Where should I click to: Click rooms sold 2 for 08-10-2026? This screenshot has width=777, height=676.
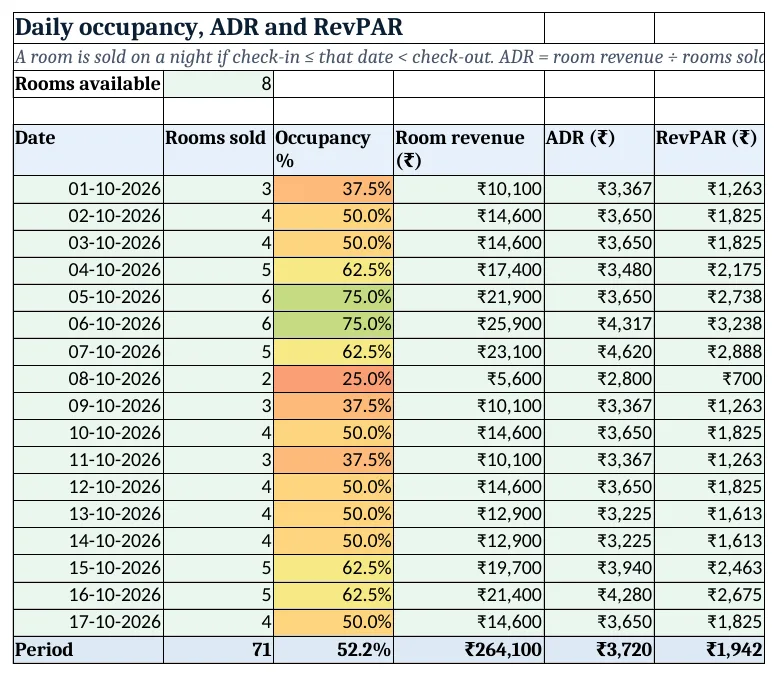click(x=219, y=379)
